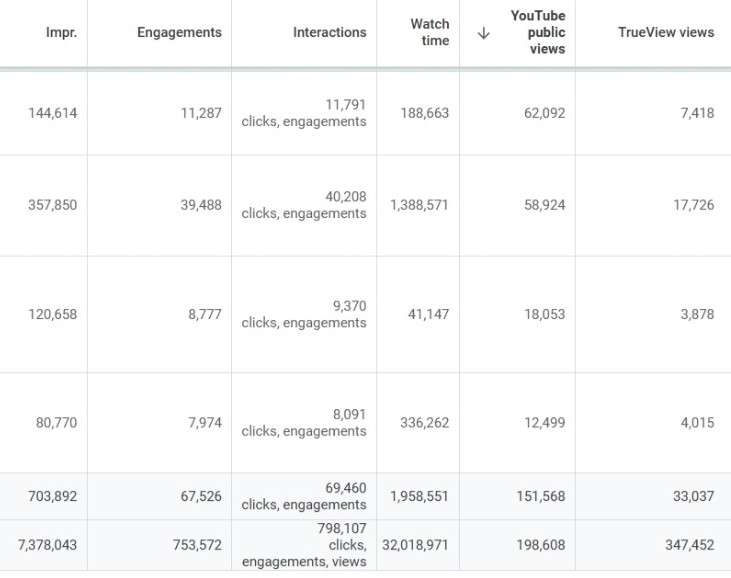Sort by the Engagements column header
The height and width of the screenshot is (578, 731).
coord(179,33)
